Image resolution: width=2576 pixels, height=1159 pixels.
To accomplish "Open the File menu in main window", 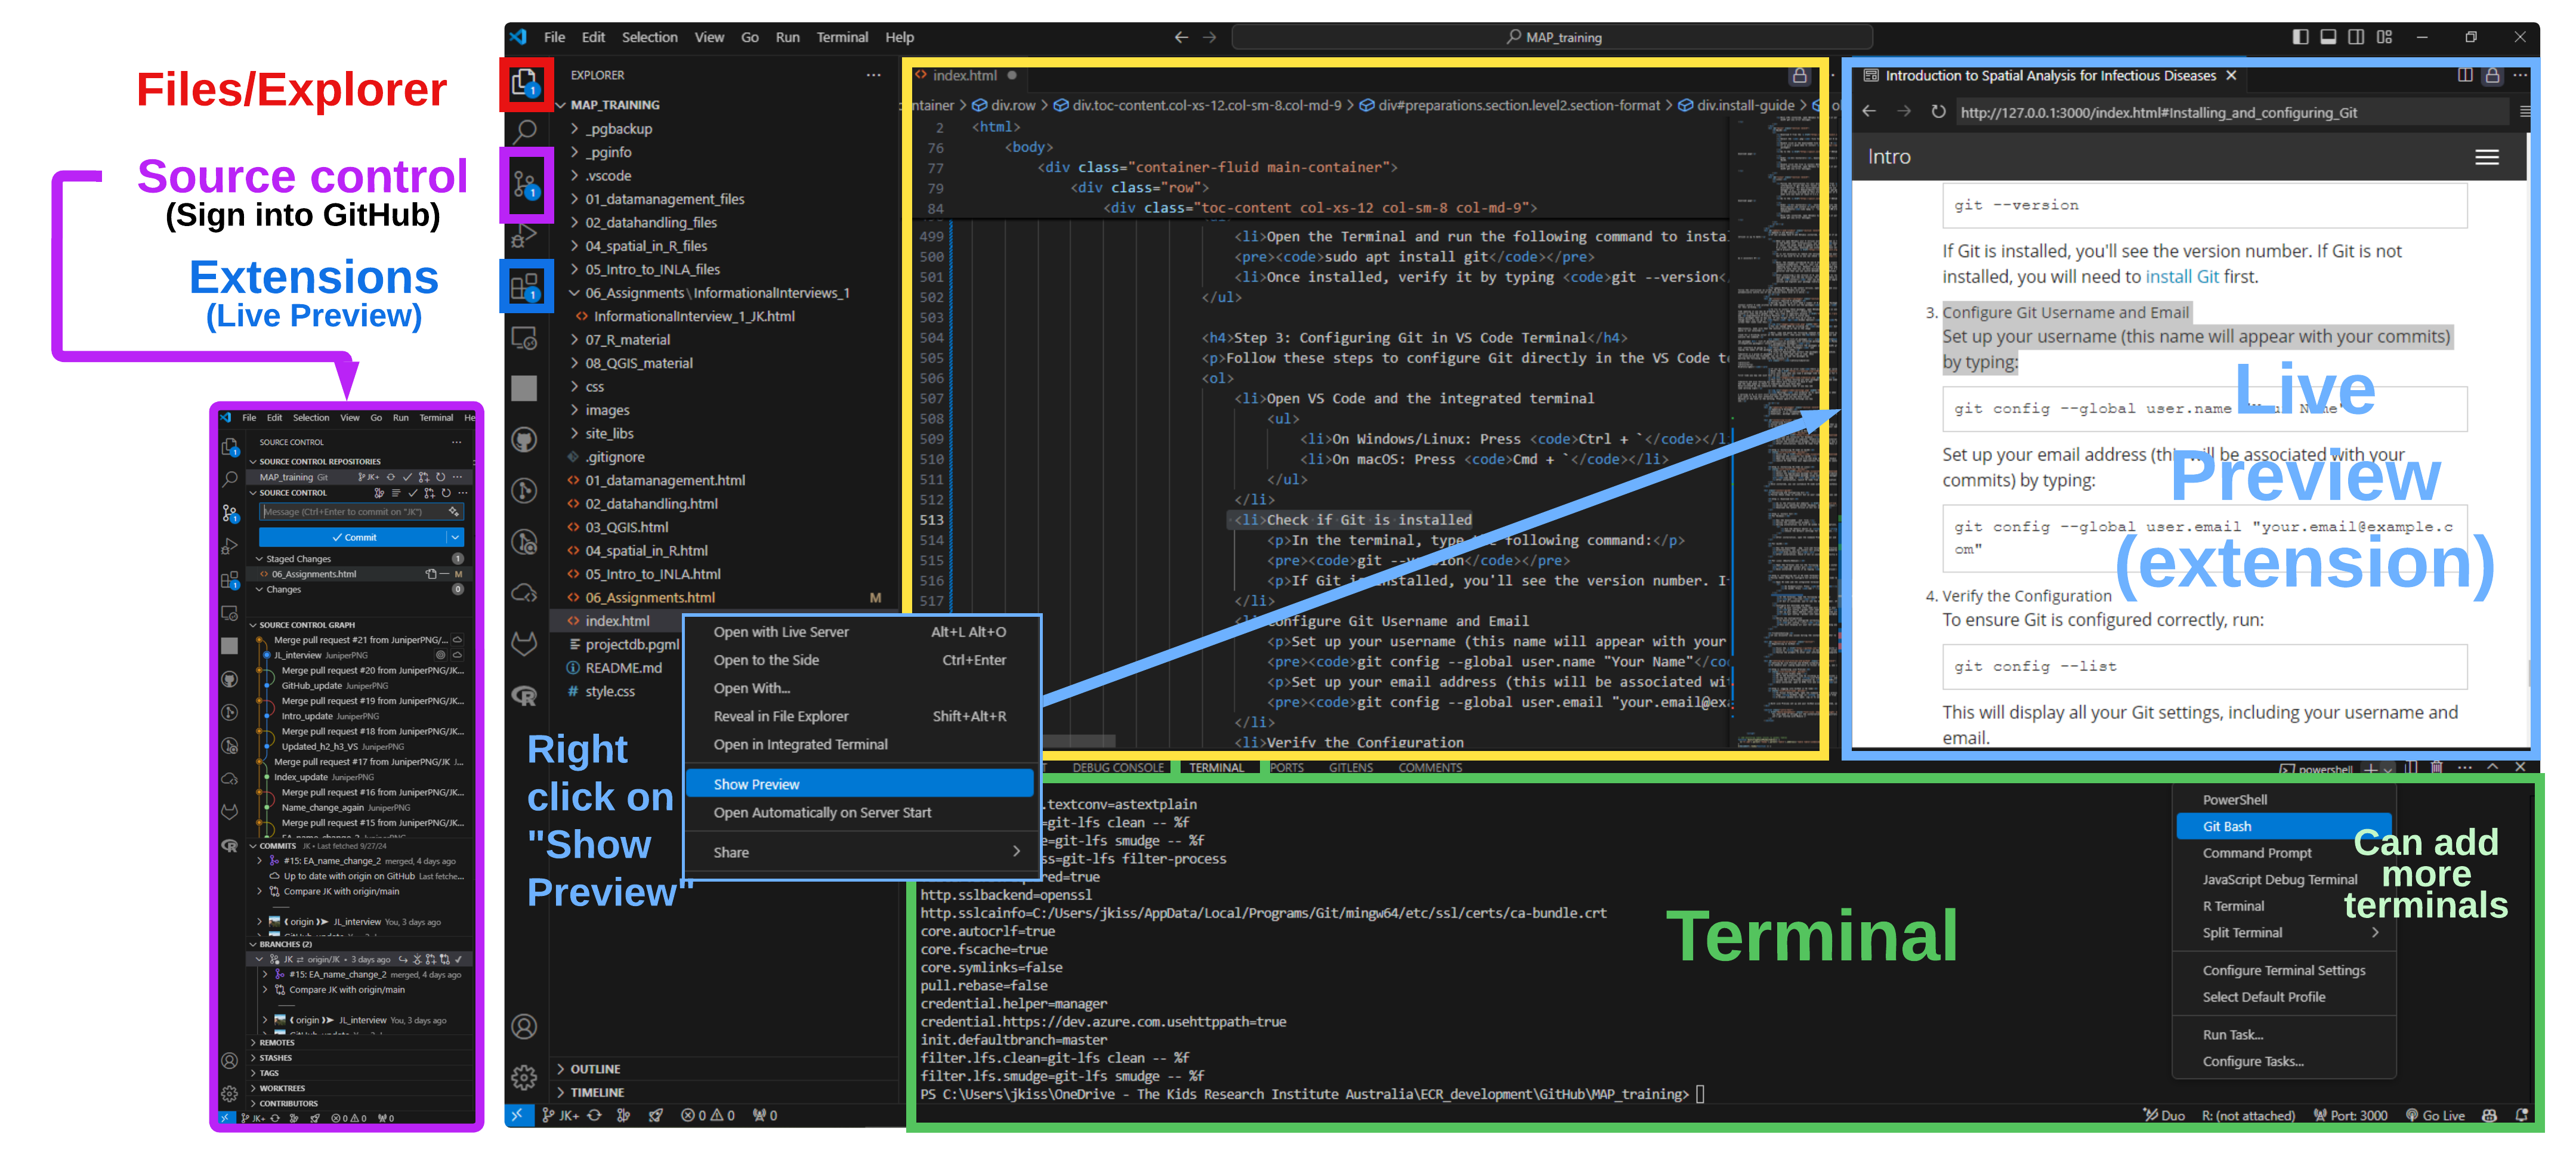I will (x=555, y=37).
